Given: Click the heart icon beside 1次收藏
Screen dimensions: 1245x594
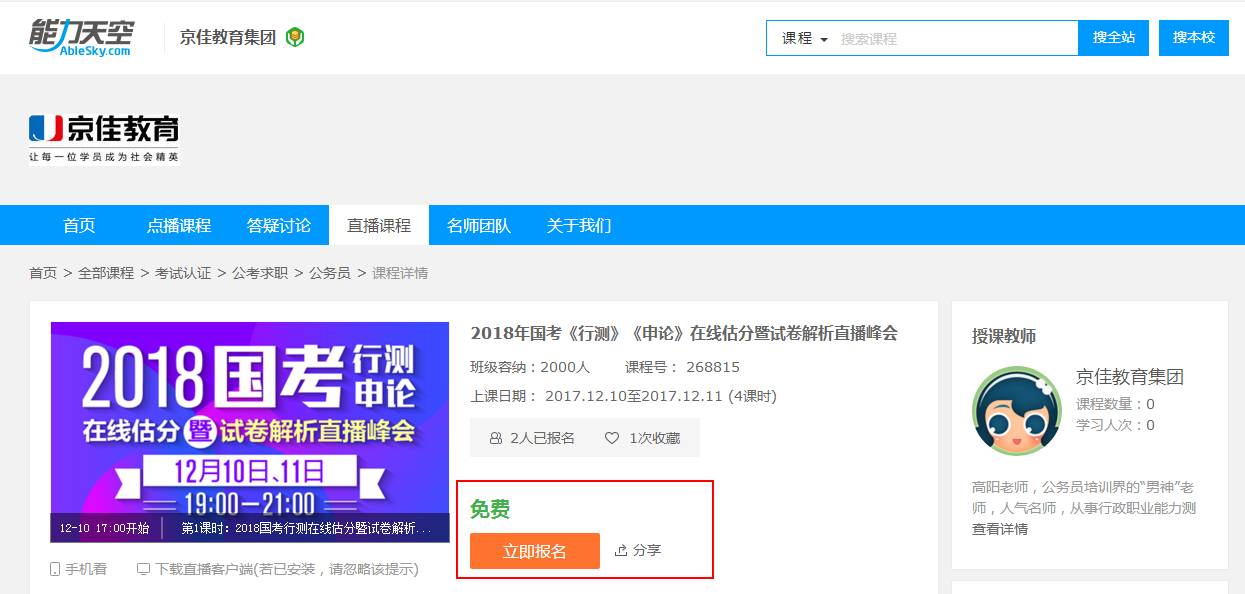Looking at the screenshot, I should [612, 438].
